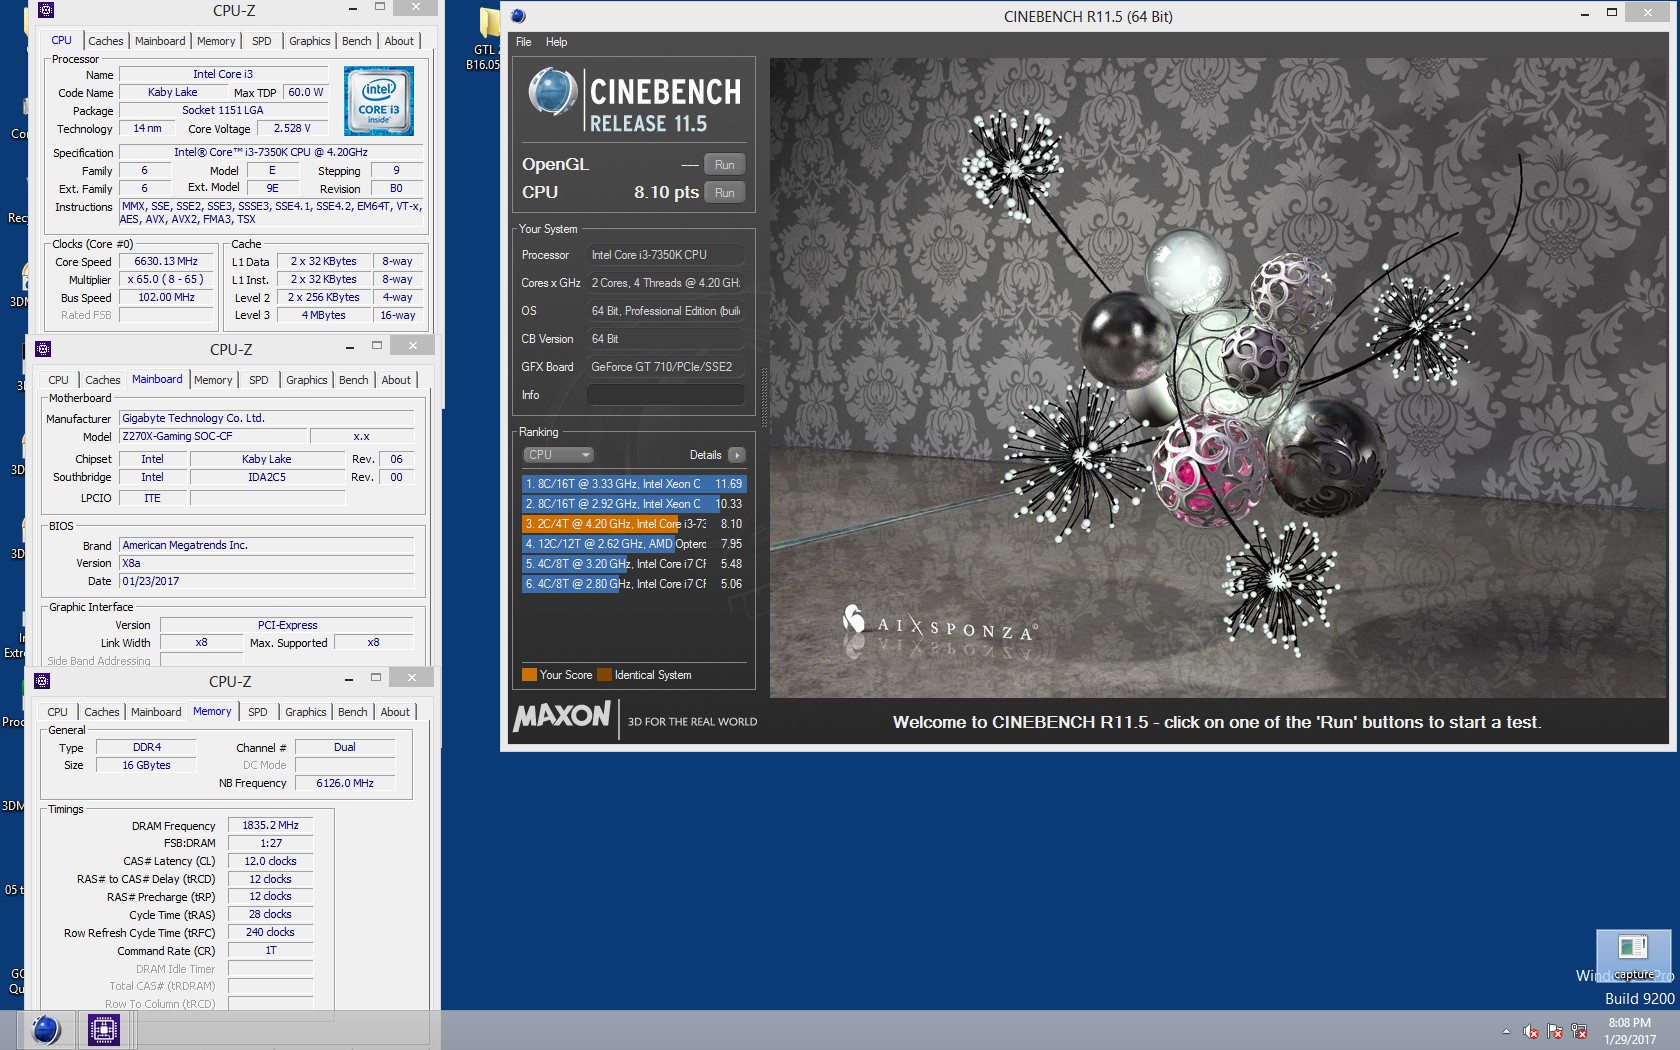Image resolution: width=1680 pixels, height=1050 pixels.
Task: Open the File menu in Cinebench
Action: pyautogui.click(x=524, y=42)
